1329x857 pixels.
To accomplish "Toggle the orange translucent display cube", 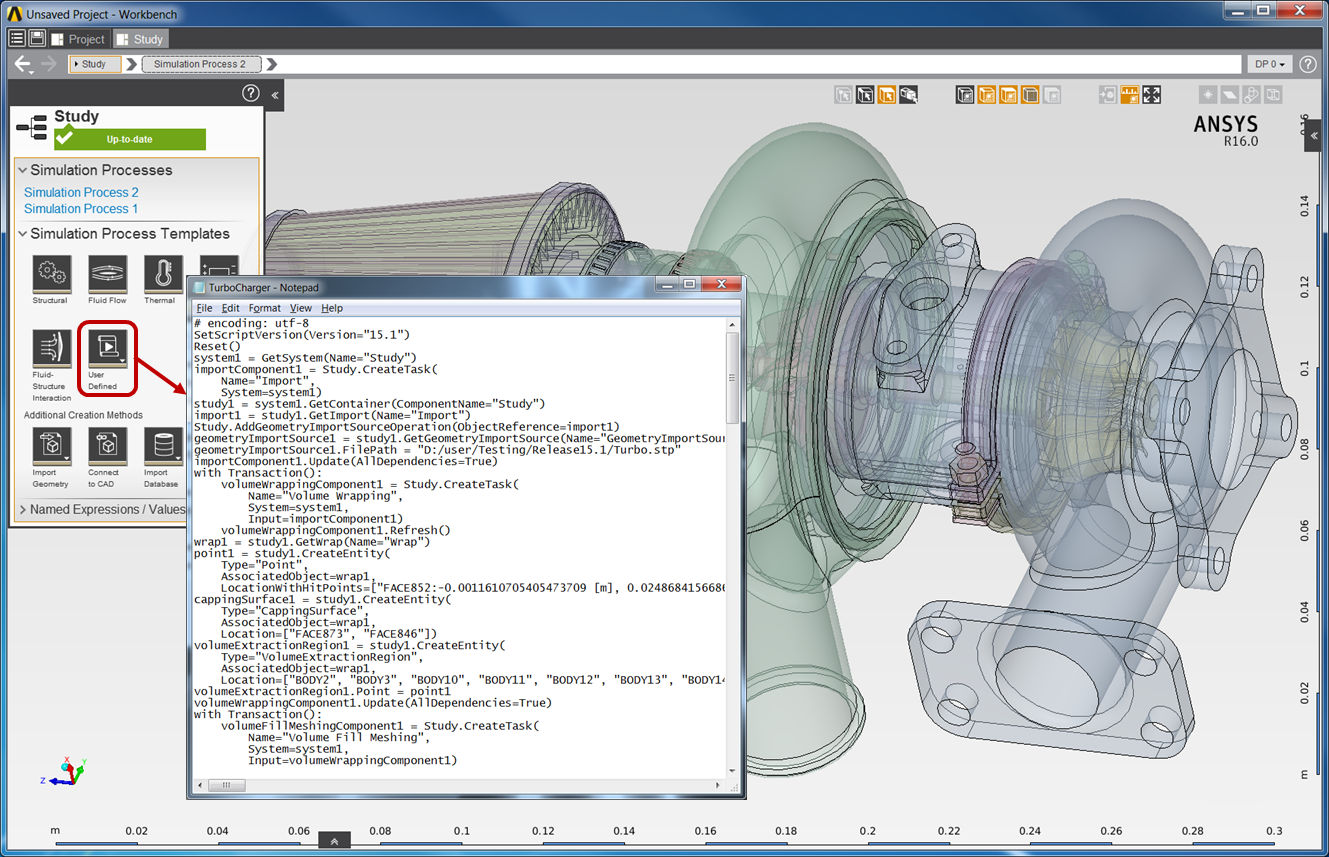I will coord(1009,95).
